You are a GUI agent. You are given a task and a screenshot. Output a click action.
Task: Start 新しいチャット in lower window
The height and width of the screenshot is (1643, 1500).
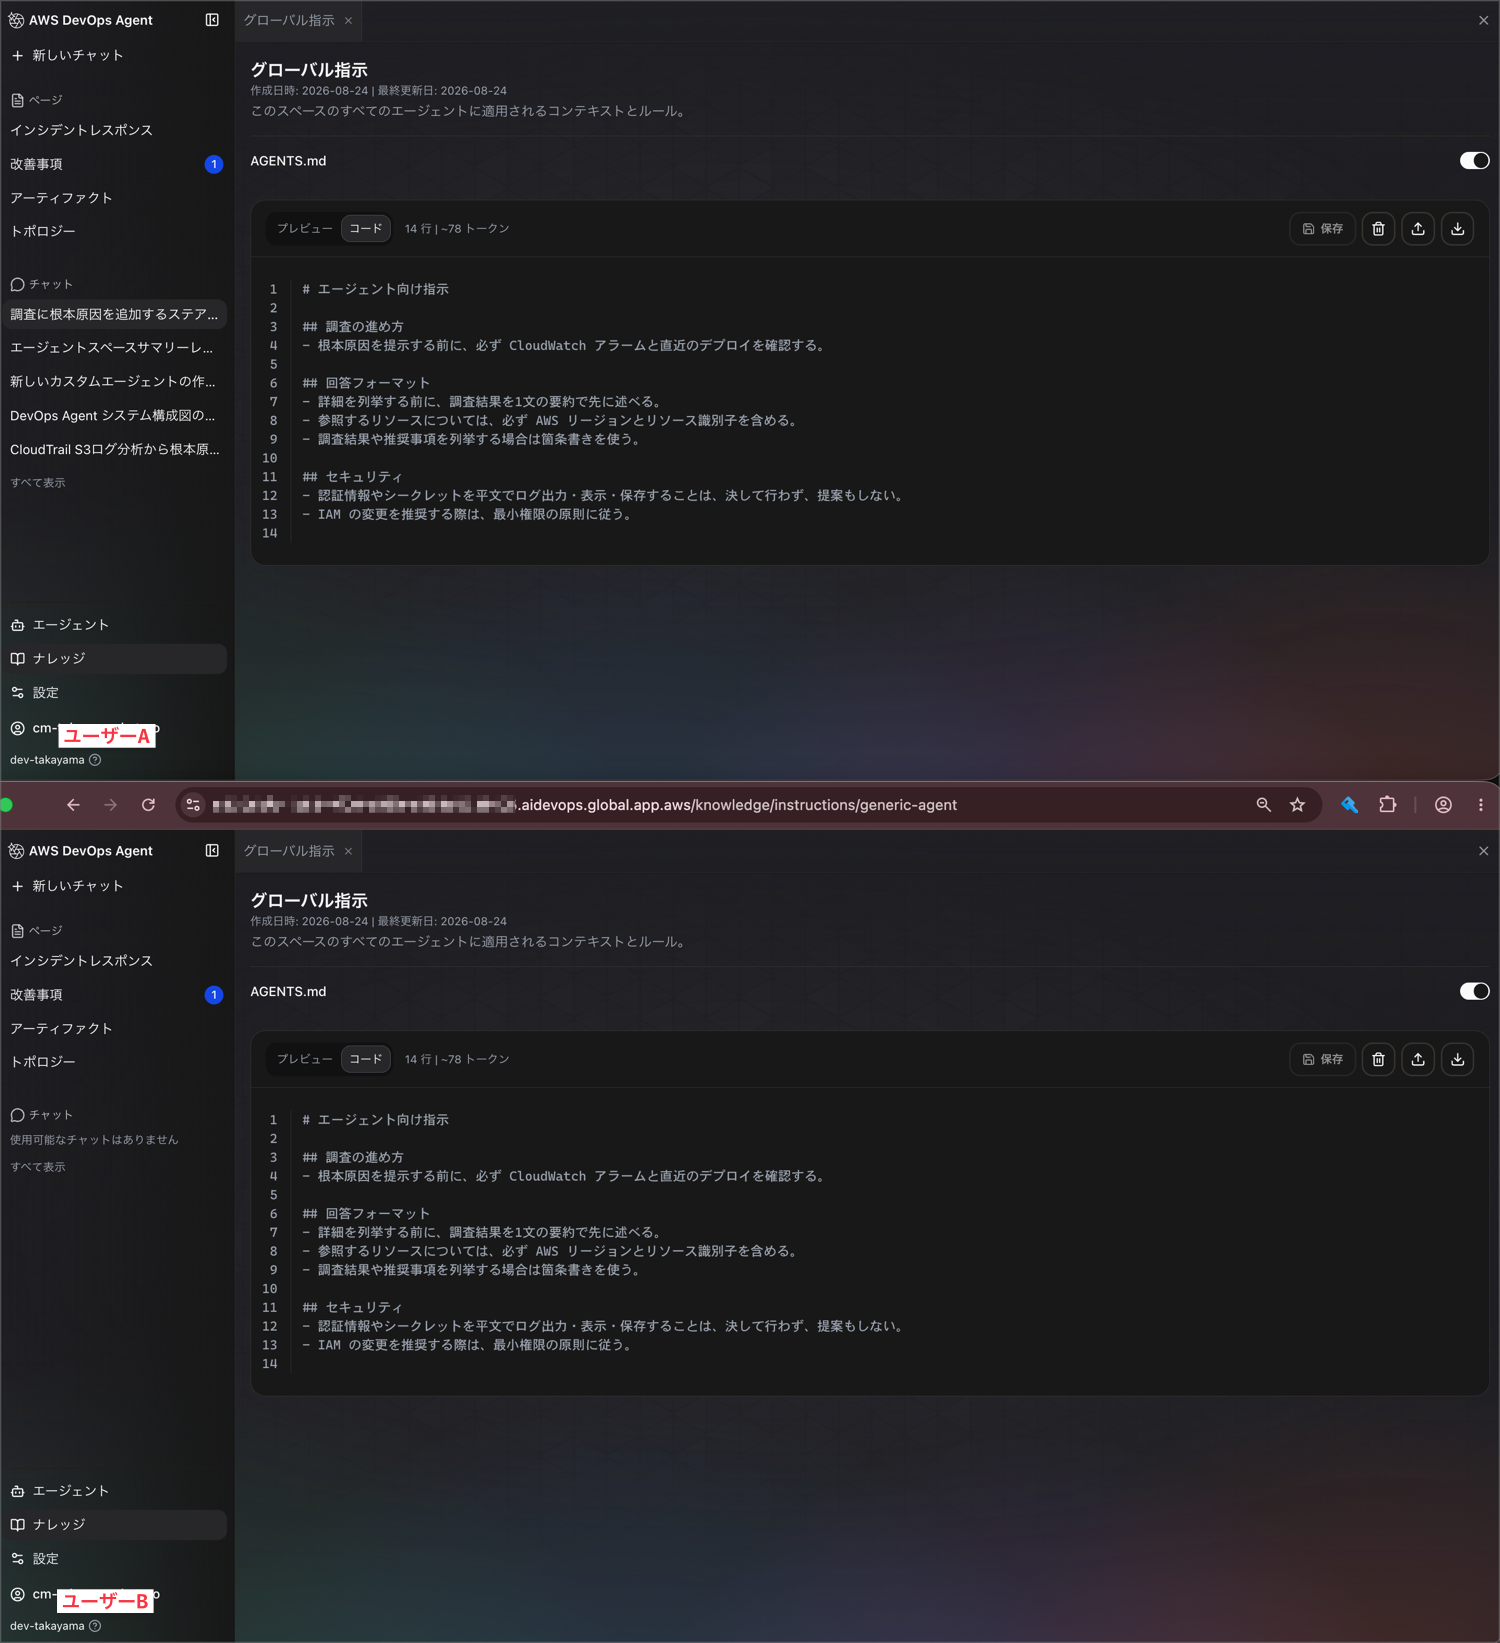(68, 886)
